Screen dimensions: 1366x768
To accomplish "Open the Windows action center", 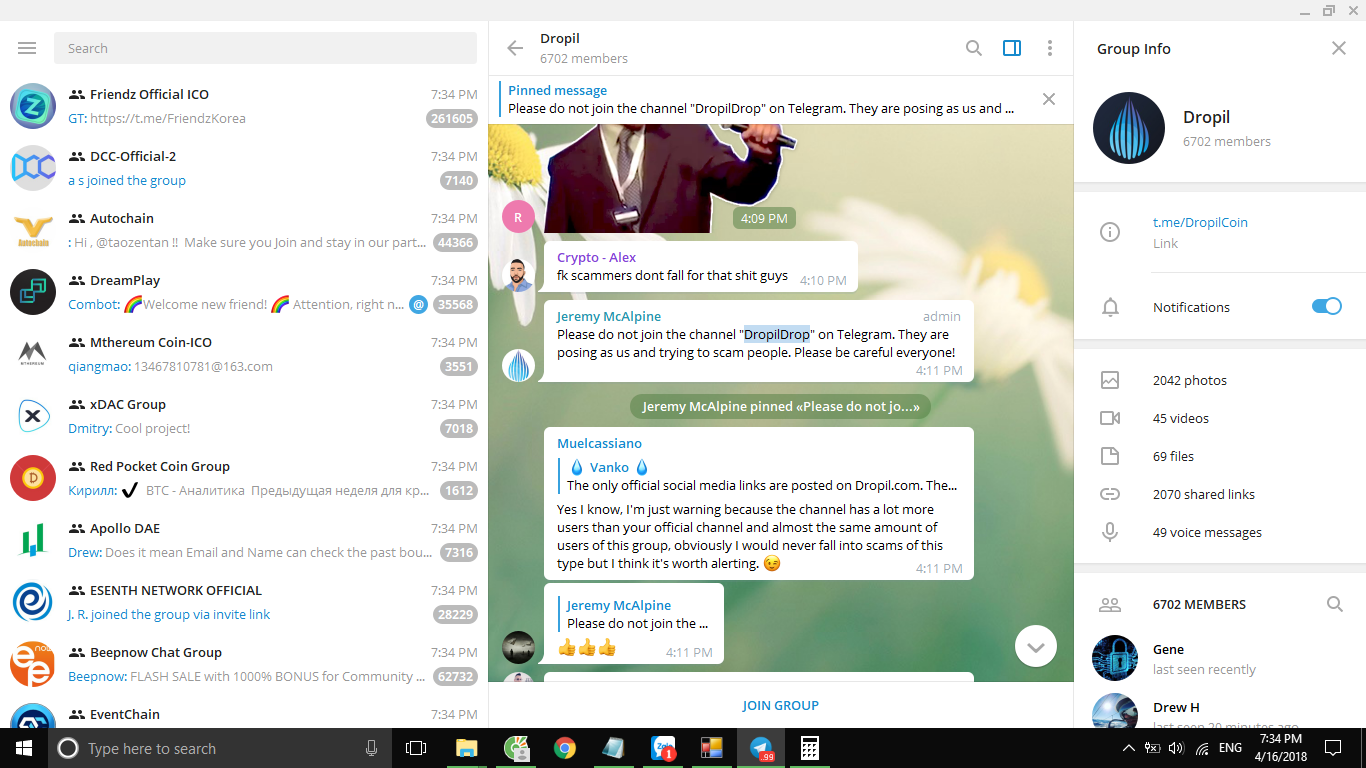I will point(1332,748).
